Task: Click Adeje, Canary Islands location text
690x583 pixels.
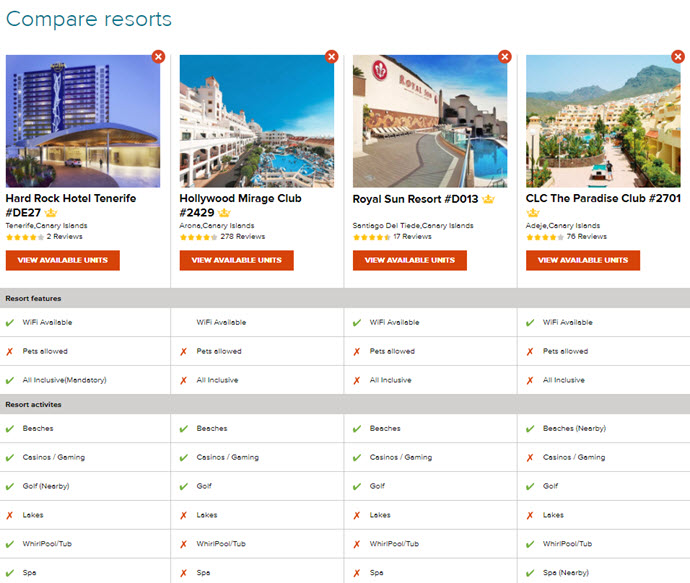Action: (563, 226)
